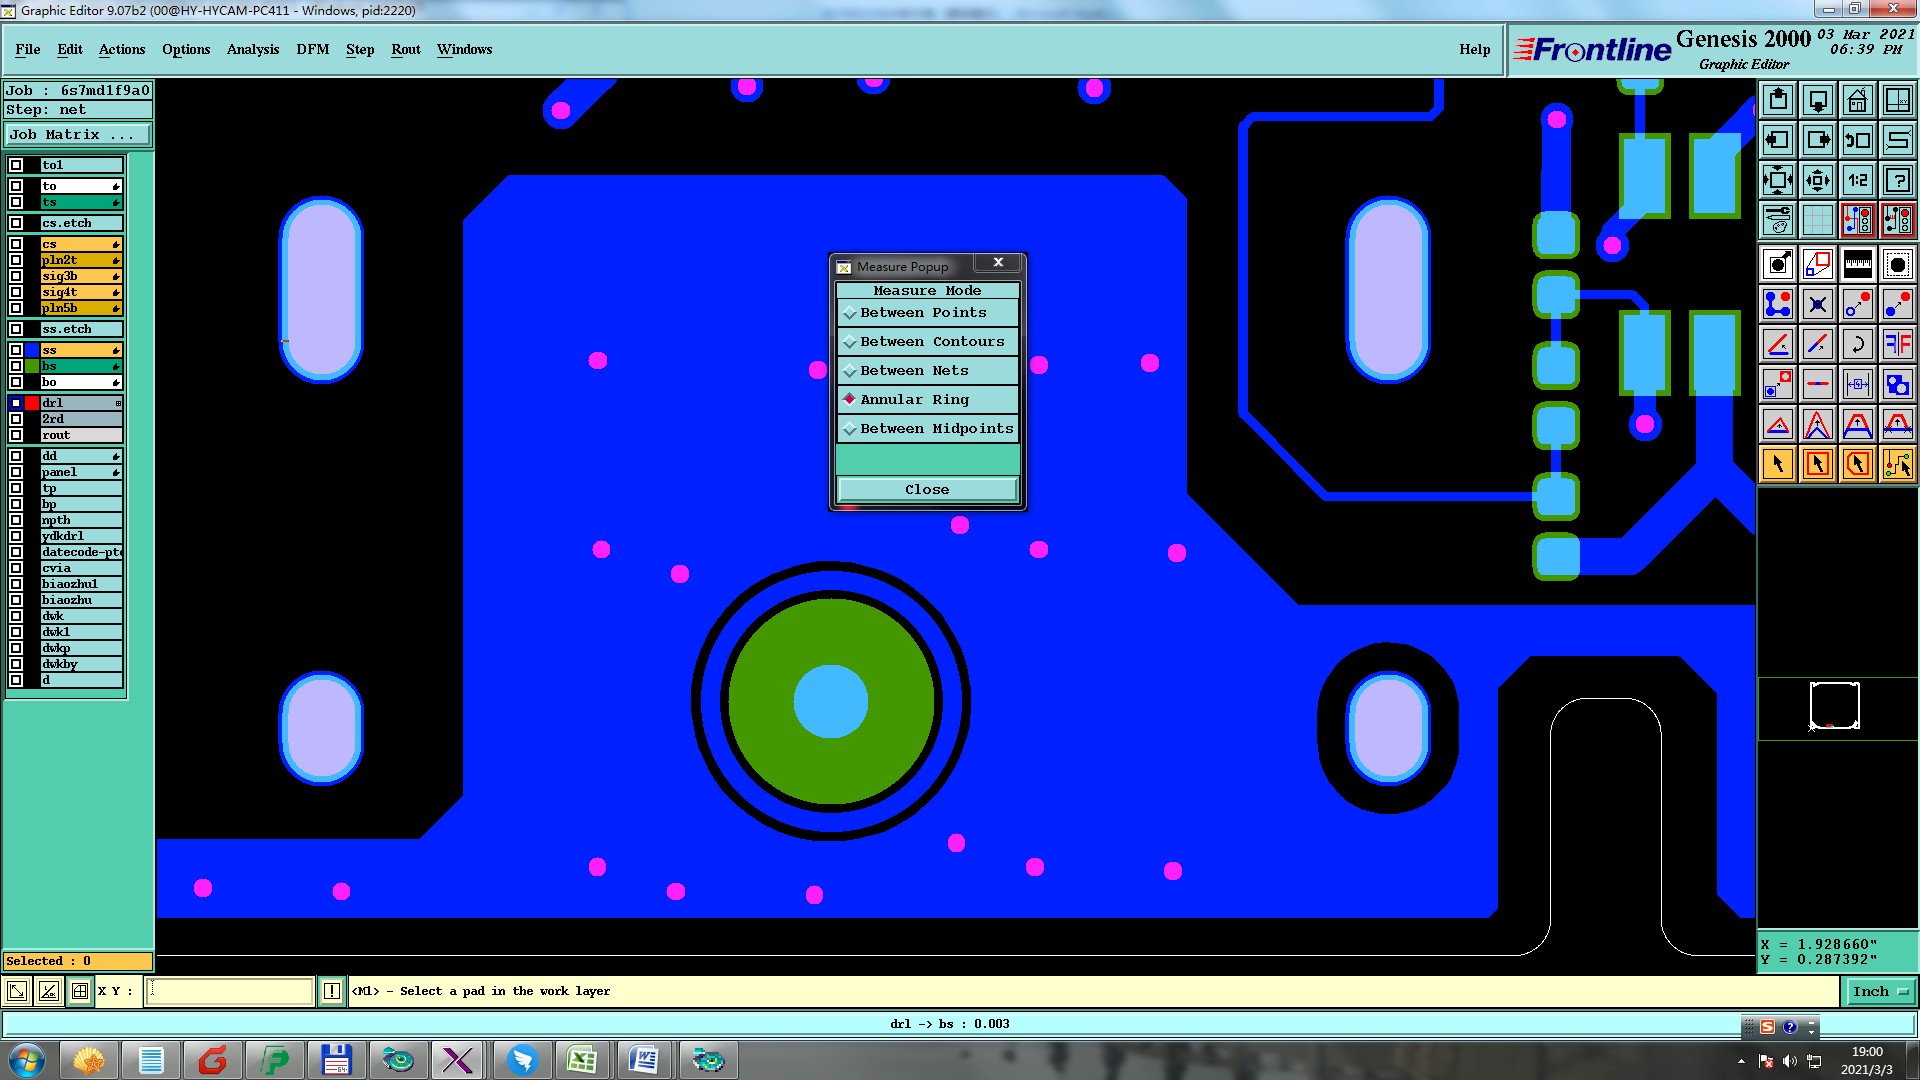Click the zoom in fit-arrows icon

pos(1778,180)
